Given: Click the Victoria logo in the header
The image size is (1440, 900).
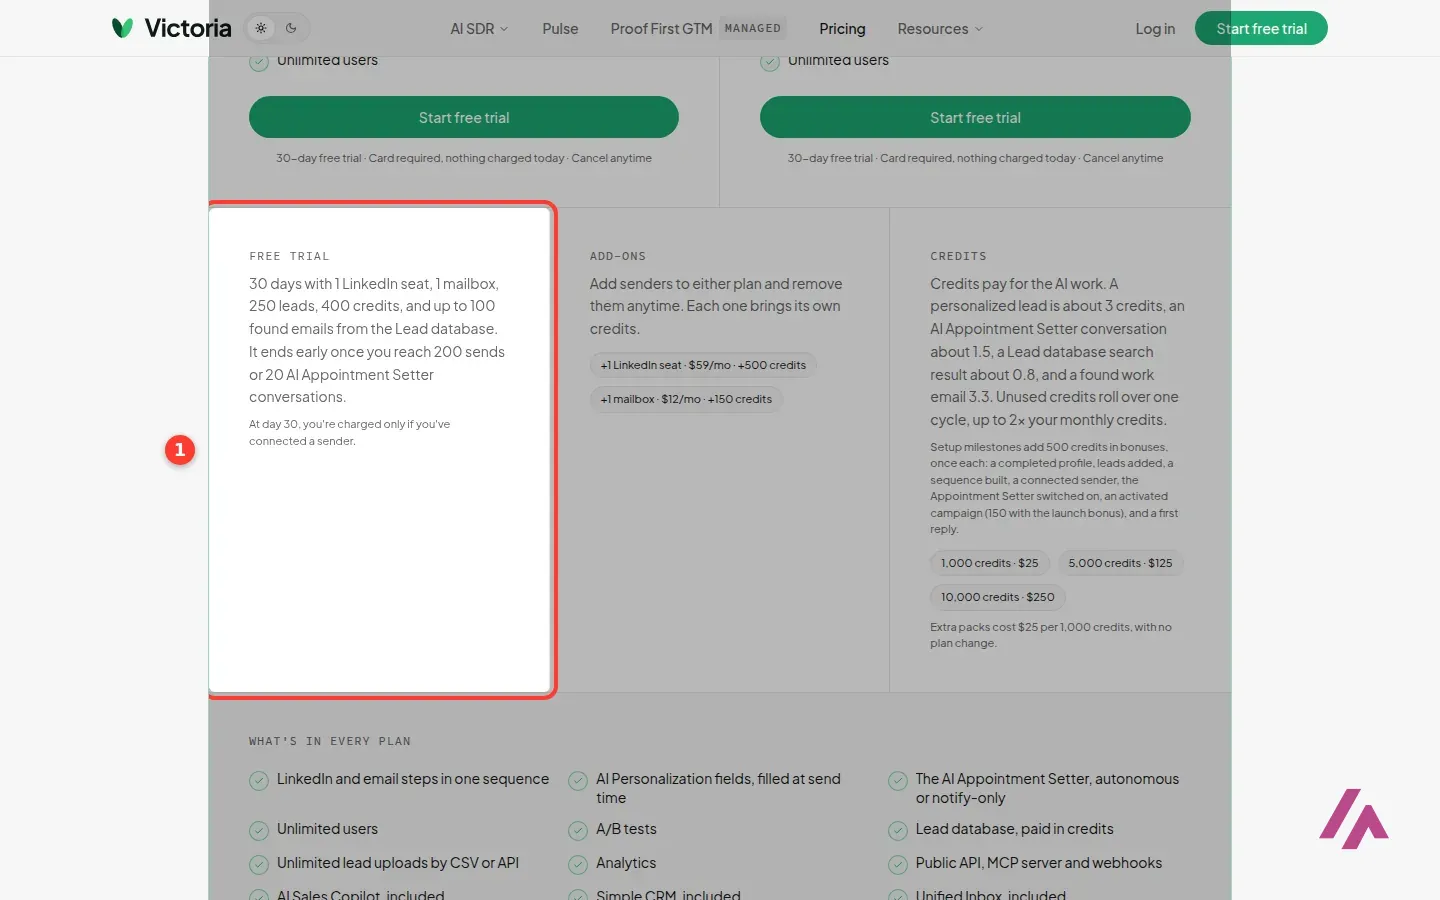Looking at the screenshot, I should click(171, 28).
